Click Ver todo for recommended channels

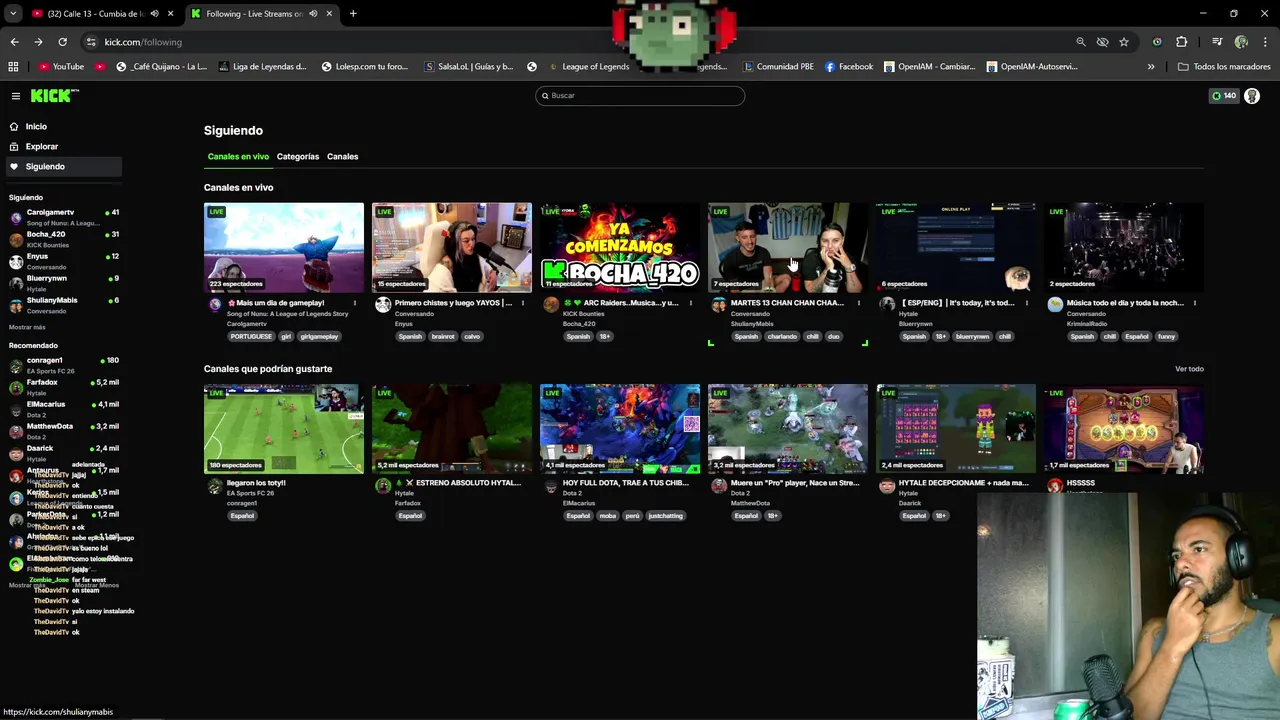[x=1189, y=369]
